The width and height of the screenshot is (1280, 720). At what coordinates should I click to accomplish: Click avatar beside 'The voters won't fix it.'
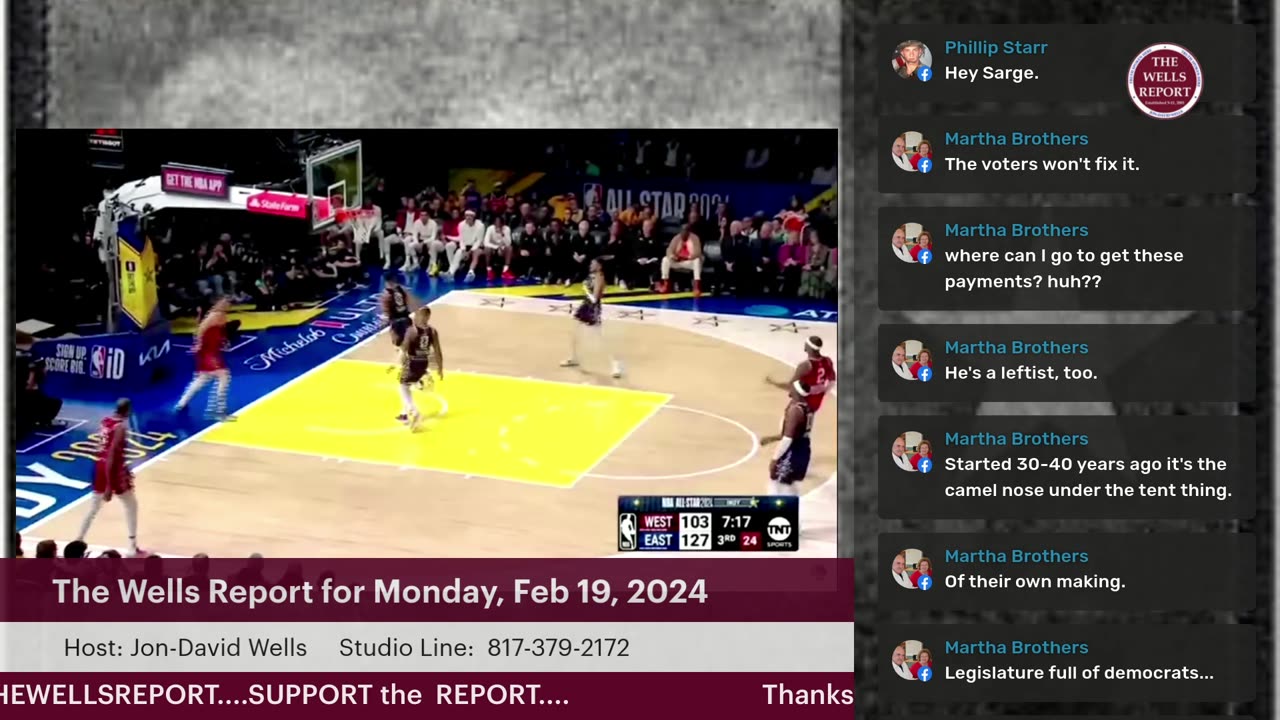pyautogui.click(x=912, y=151)
